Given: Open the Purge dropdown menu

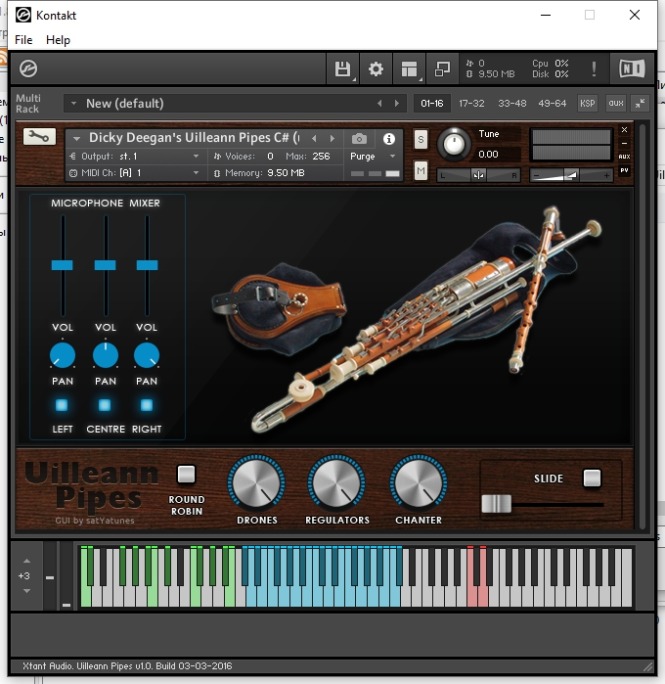Looking at the screenshot, I should pyautogui.click(x=374, y=157).
